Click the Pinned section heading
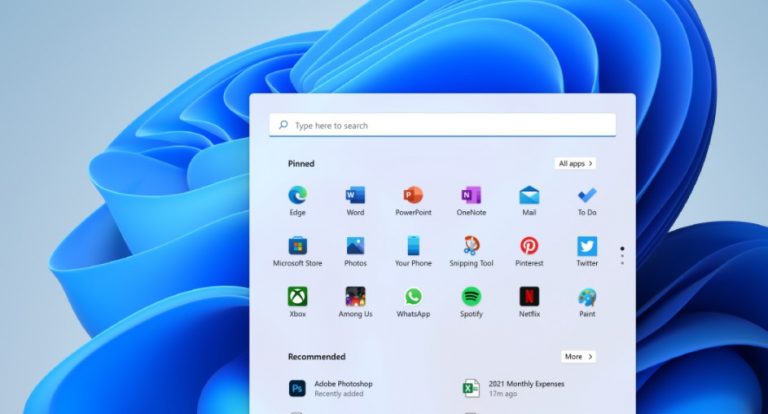The image size is (768, 414). tap(301, 164)
